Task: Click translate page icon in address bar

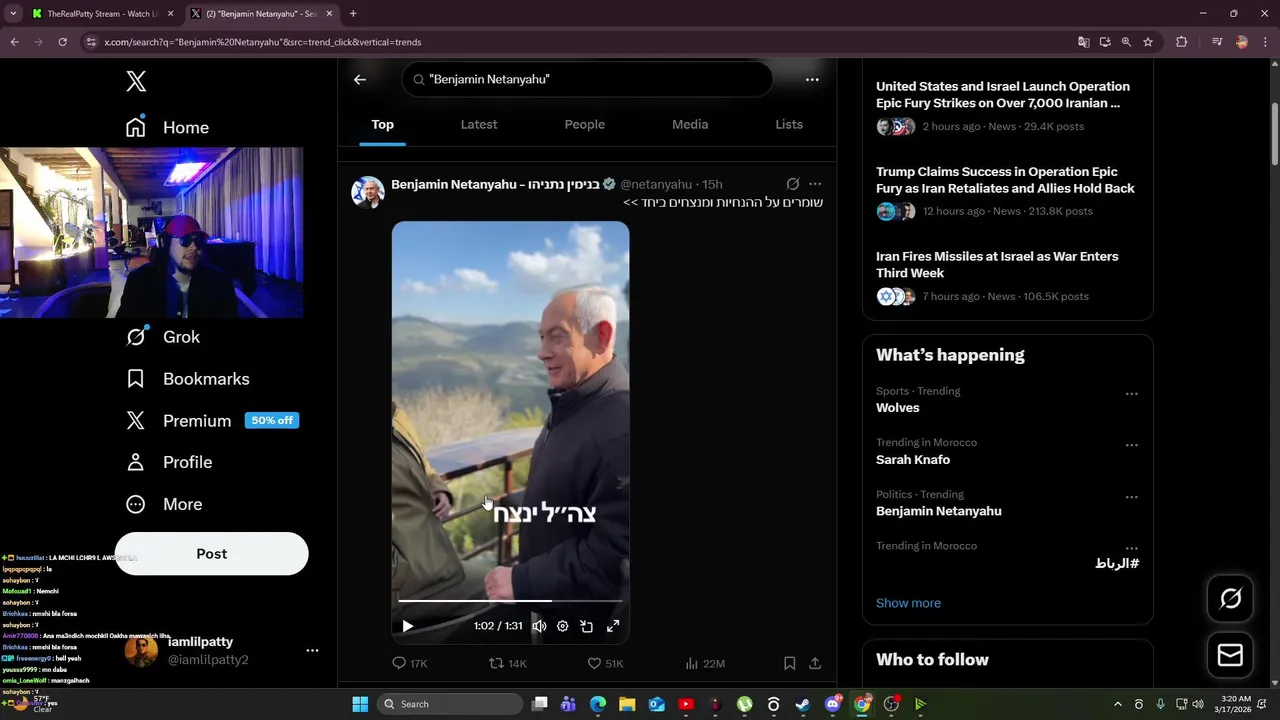Action: click(1083, 42)
